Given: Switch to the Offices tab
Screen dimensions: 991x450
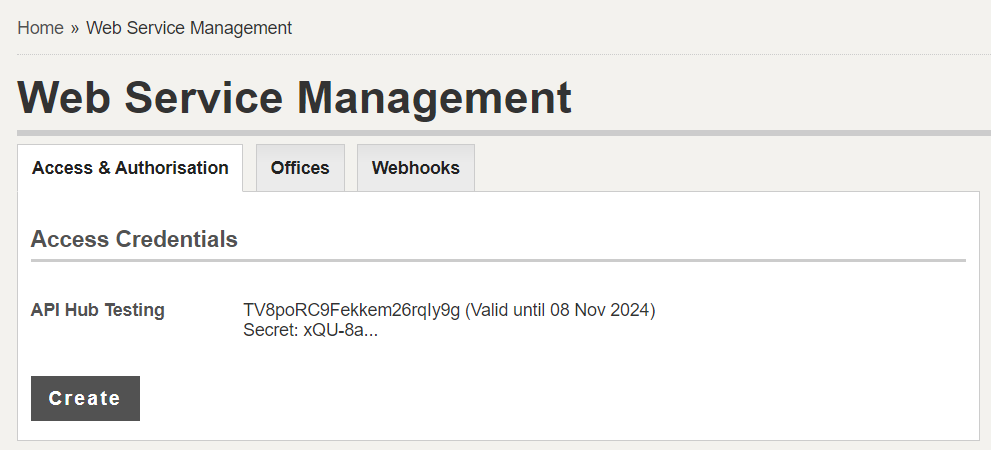Looking at the screenshot, I should click(300, 168).
